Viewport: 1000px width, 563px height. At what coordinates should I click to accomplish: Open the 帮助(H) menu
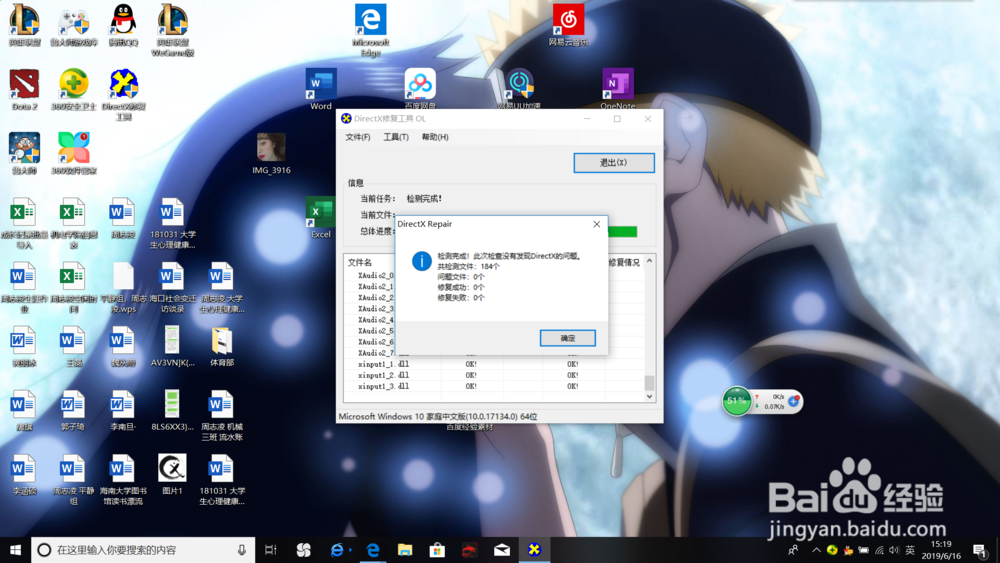[x=435, y=137]
